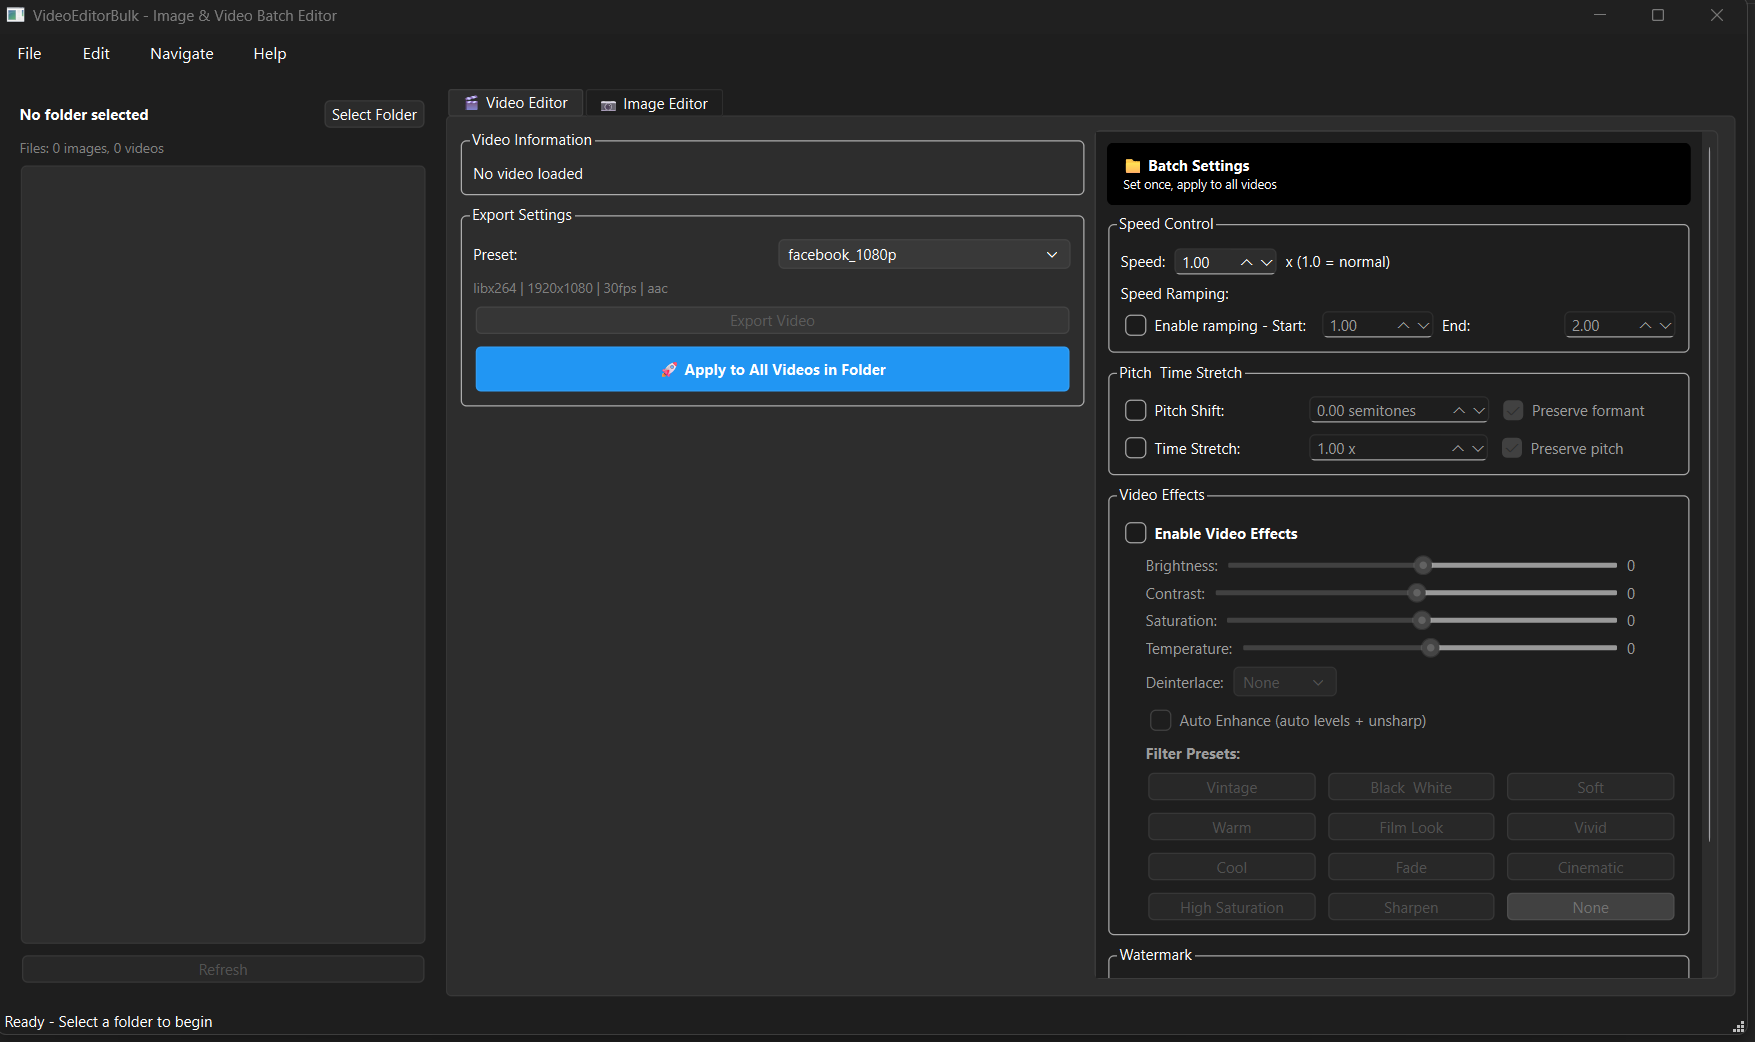Increase Pitch Shift semitones with up arrow

(x=1459, y=411)
